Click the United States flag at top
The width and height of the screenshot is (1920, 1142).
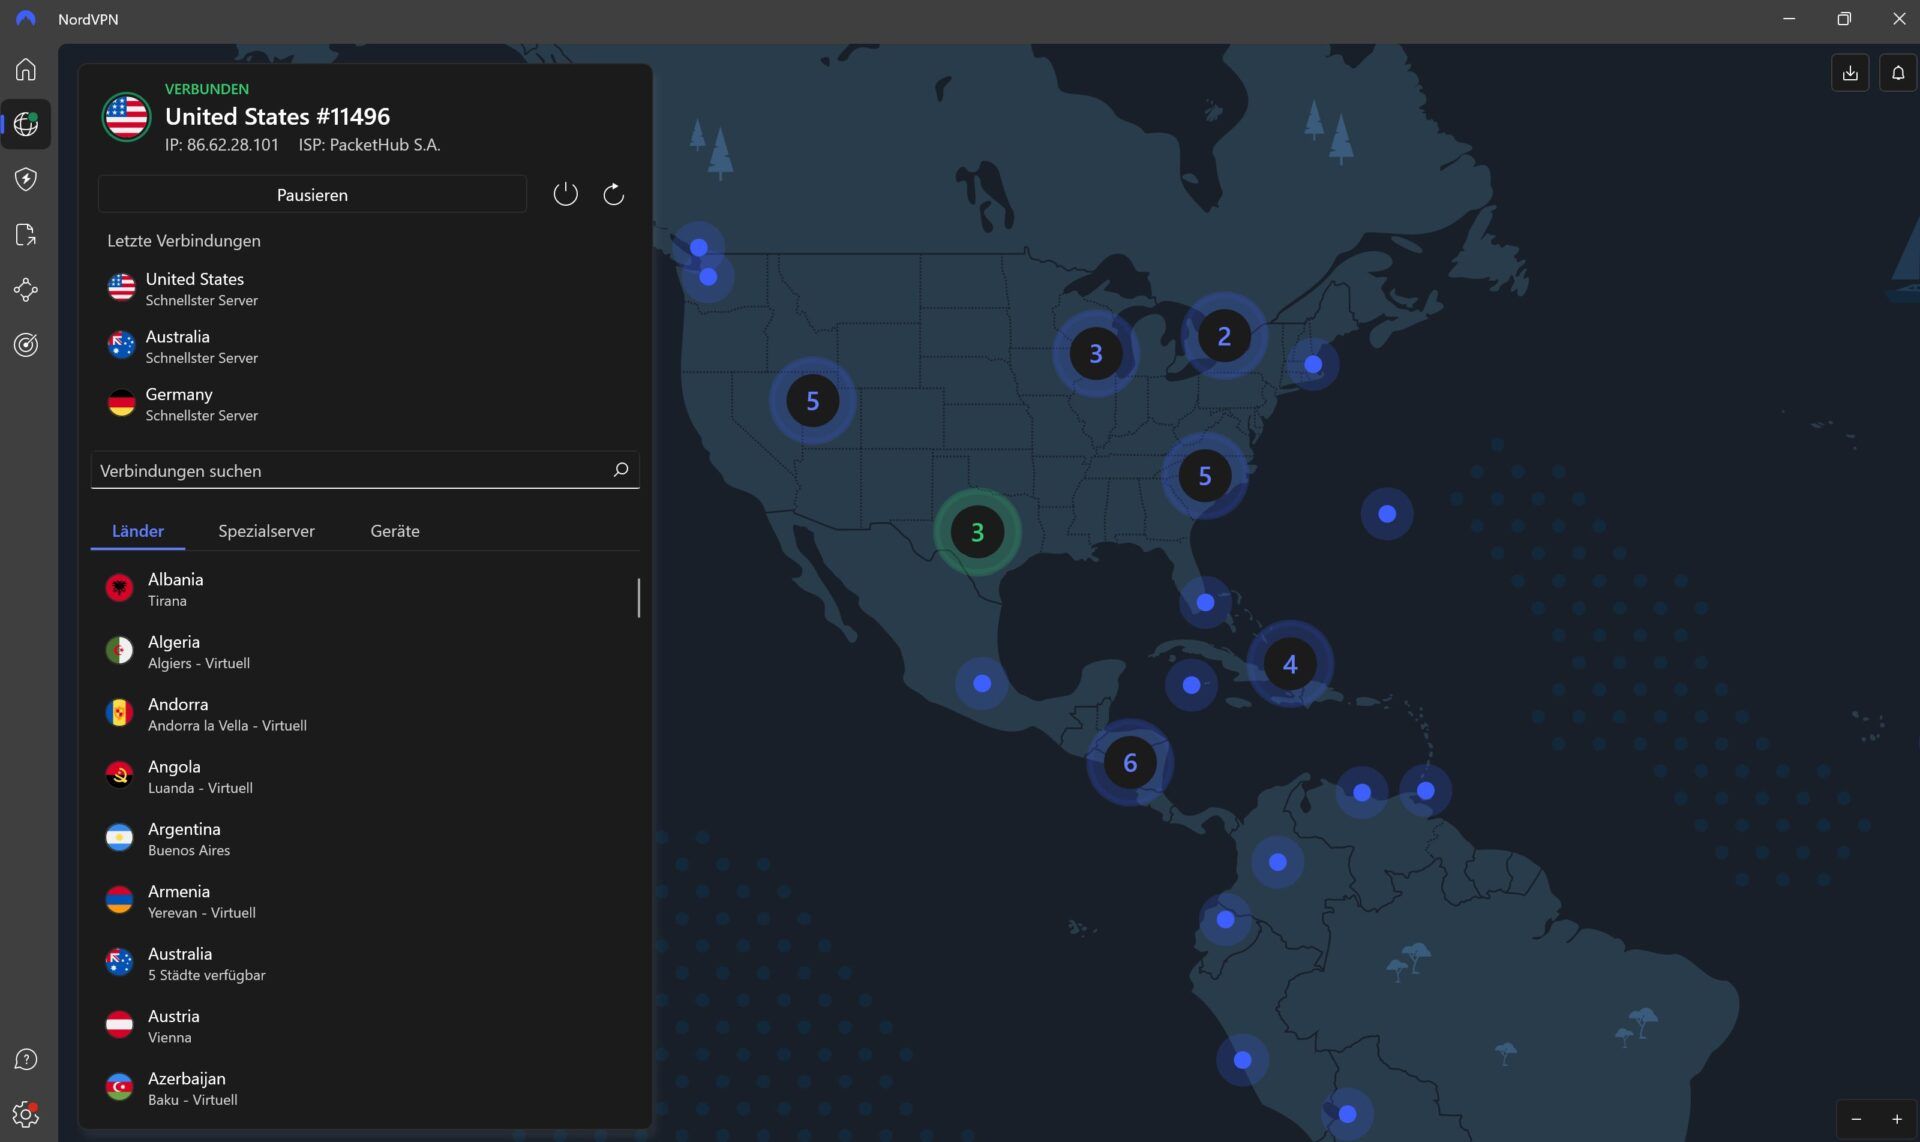[x=126, y=117]
